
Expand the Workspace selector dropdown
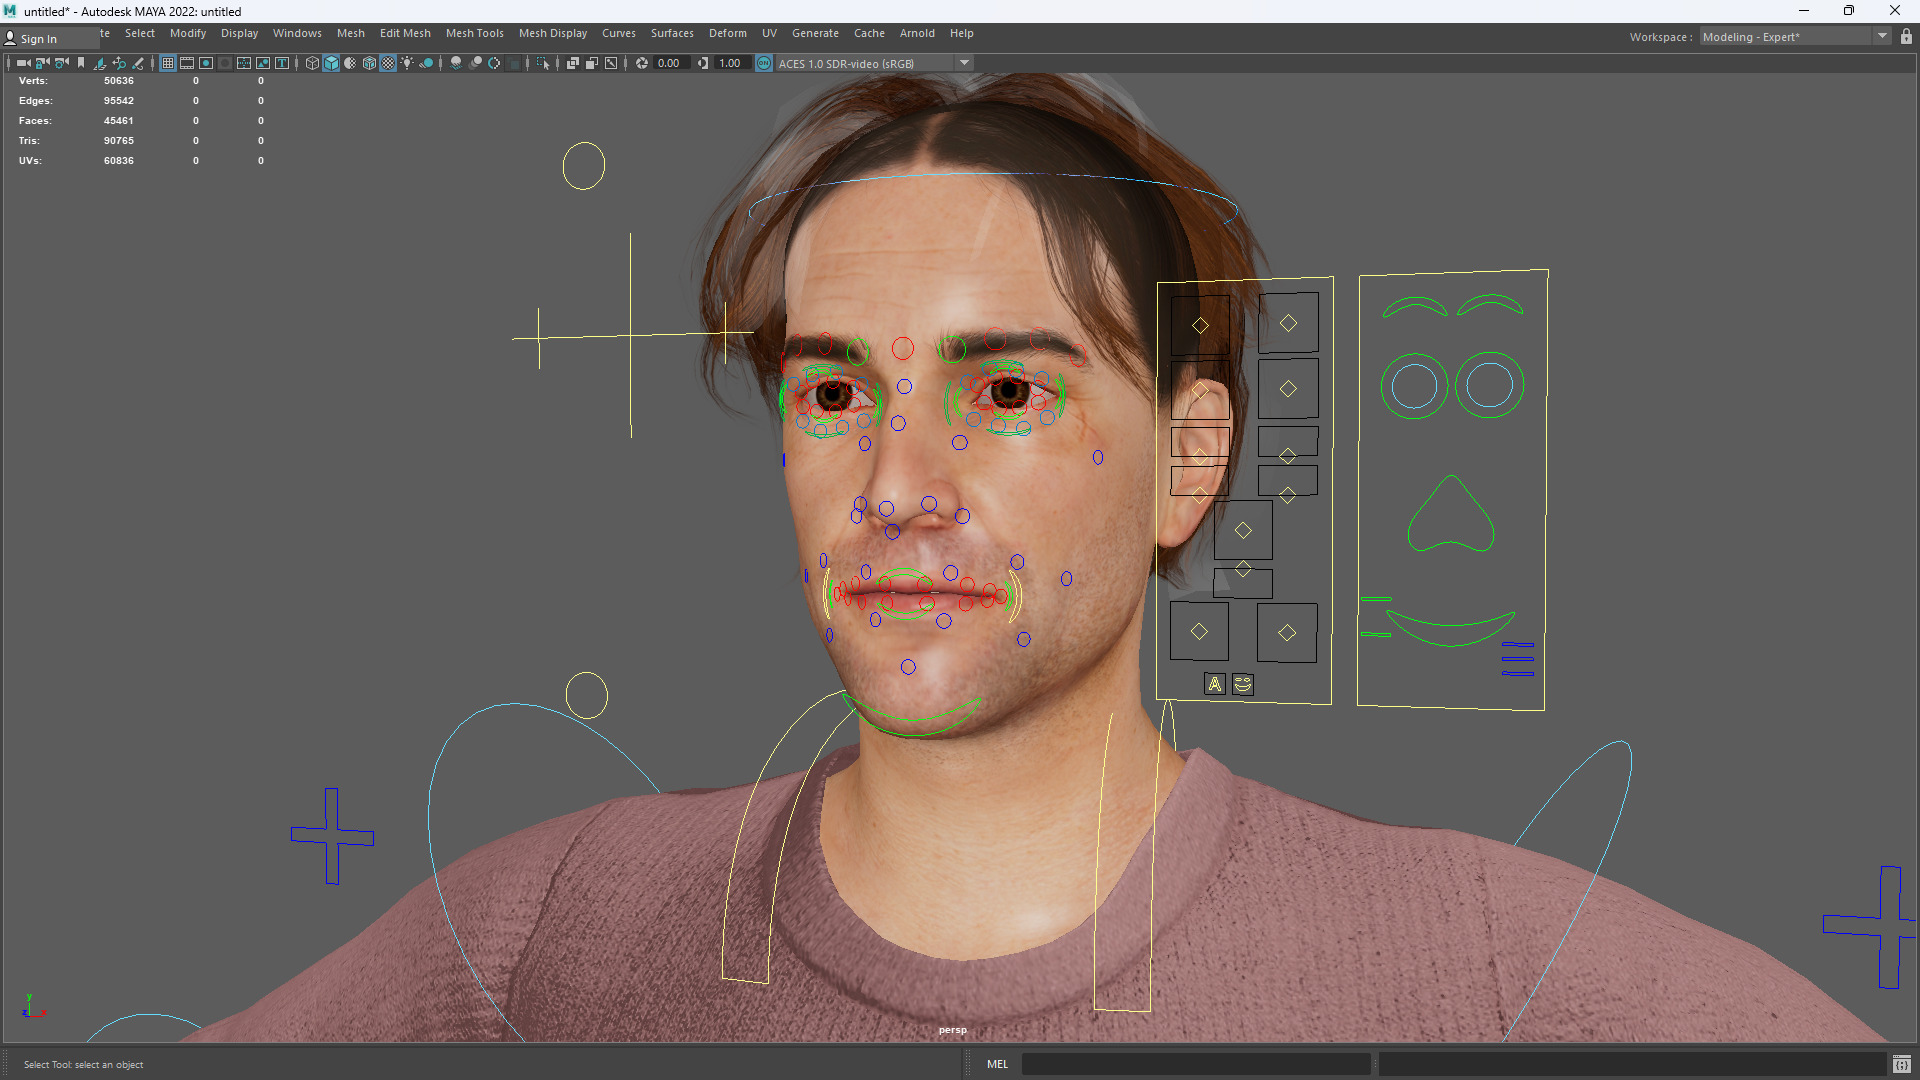(x=1882, y=37)
